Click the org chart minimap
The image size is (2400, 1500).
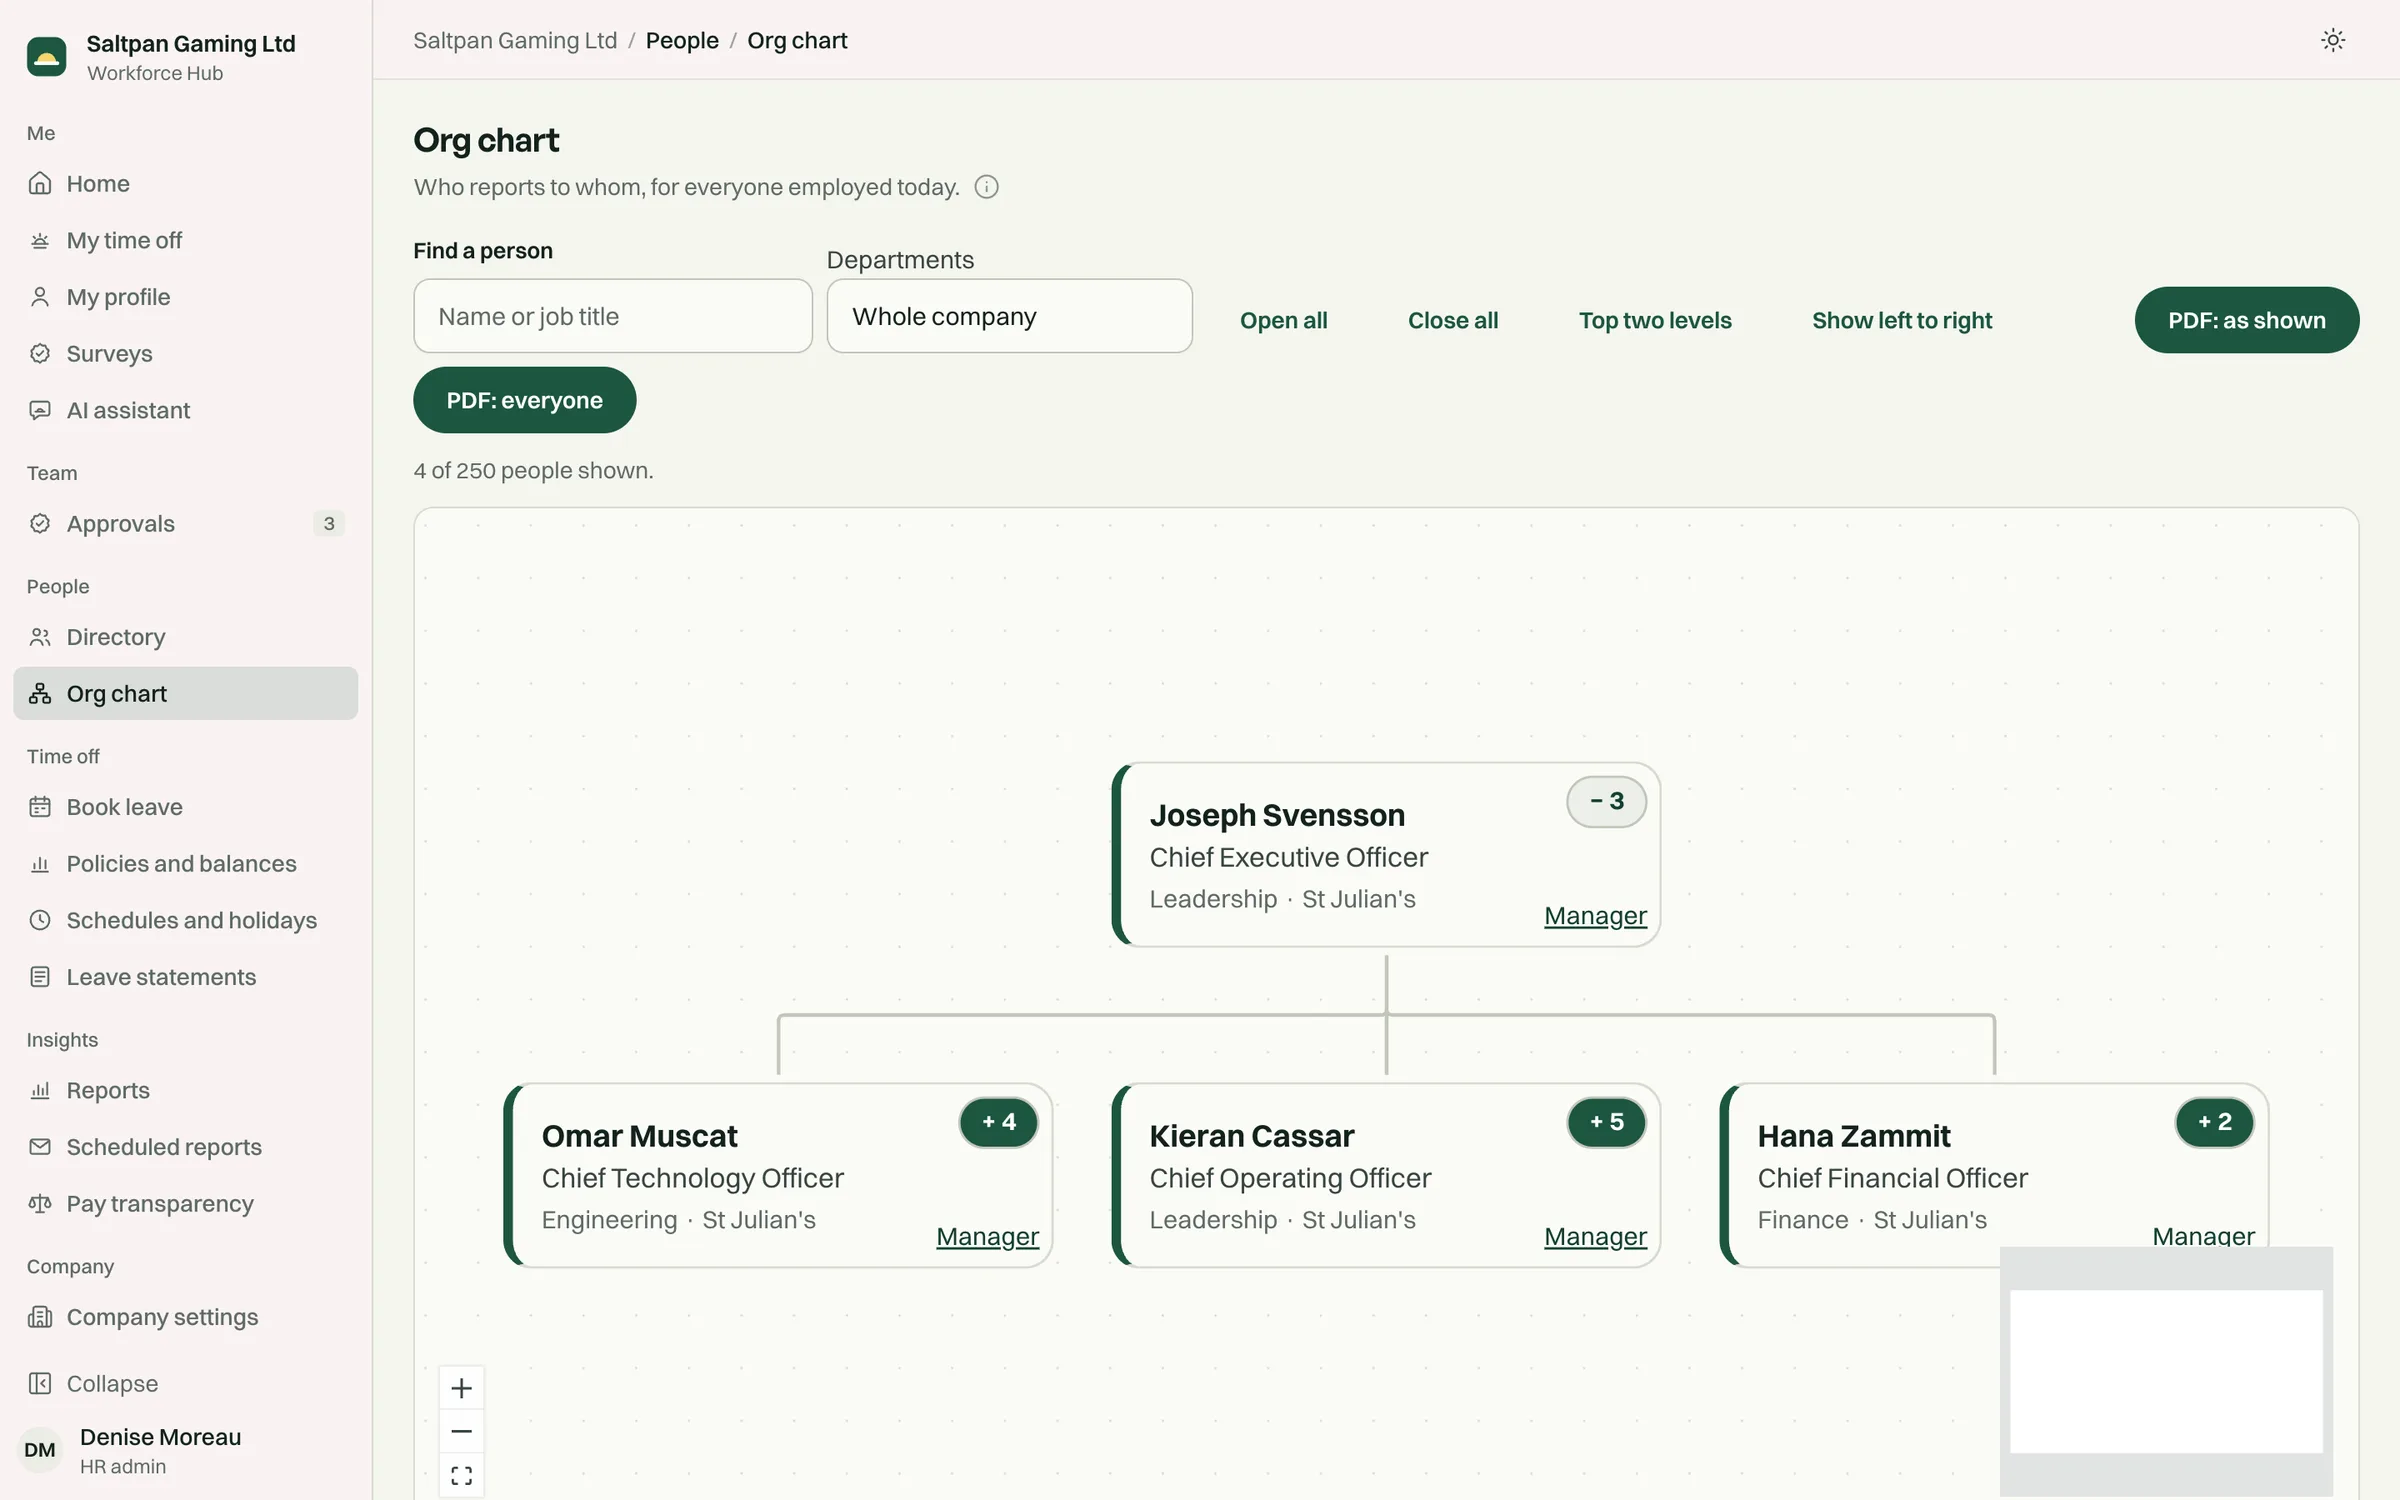point(2166,1371)
